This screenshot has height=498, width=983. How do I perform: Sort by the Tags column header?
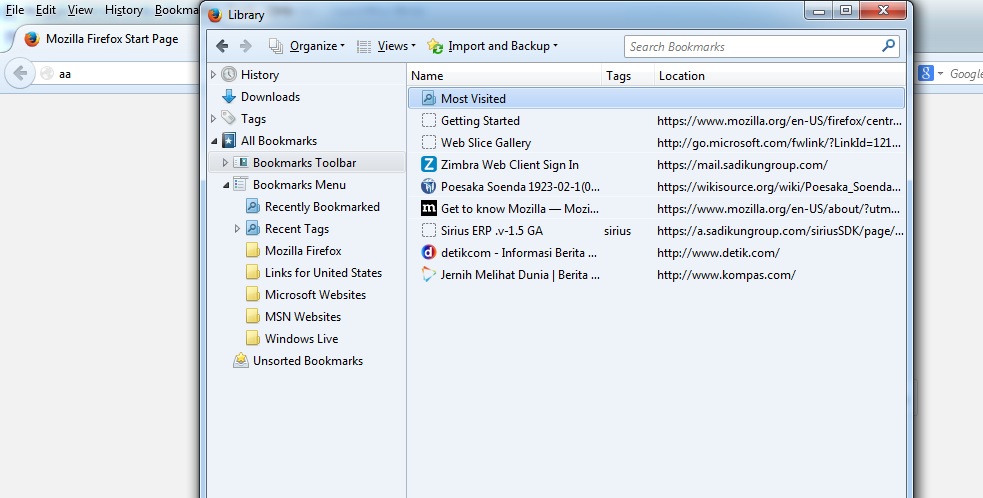point(628,75)
